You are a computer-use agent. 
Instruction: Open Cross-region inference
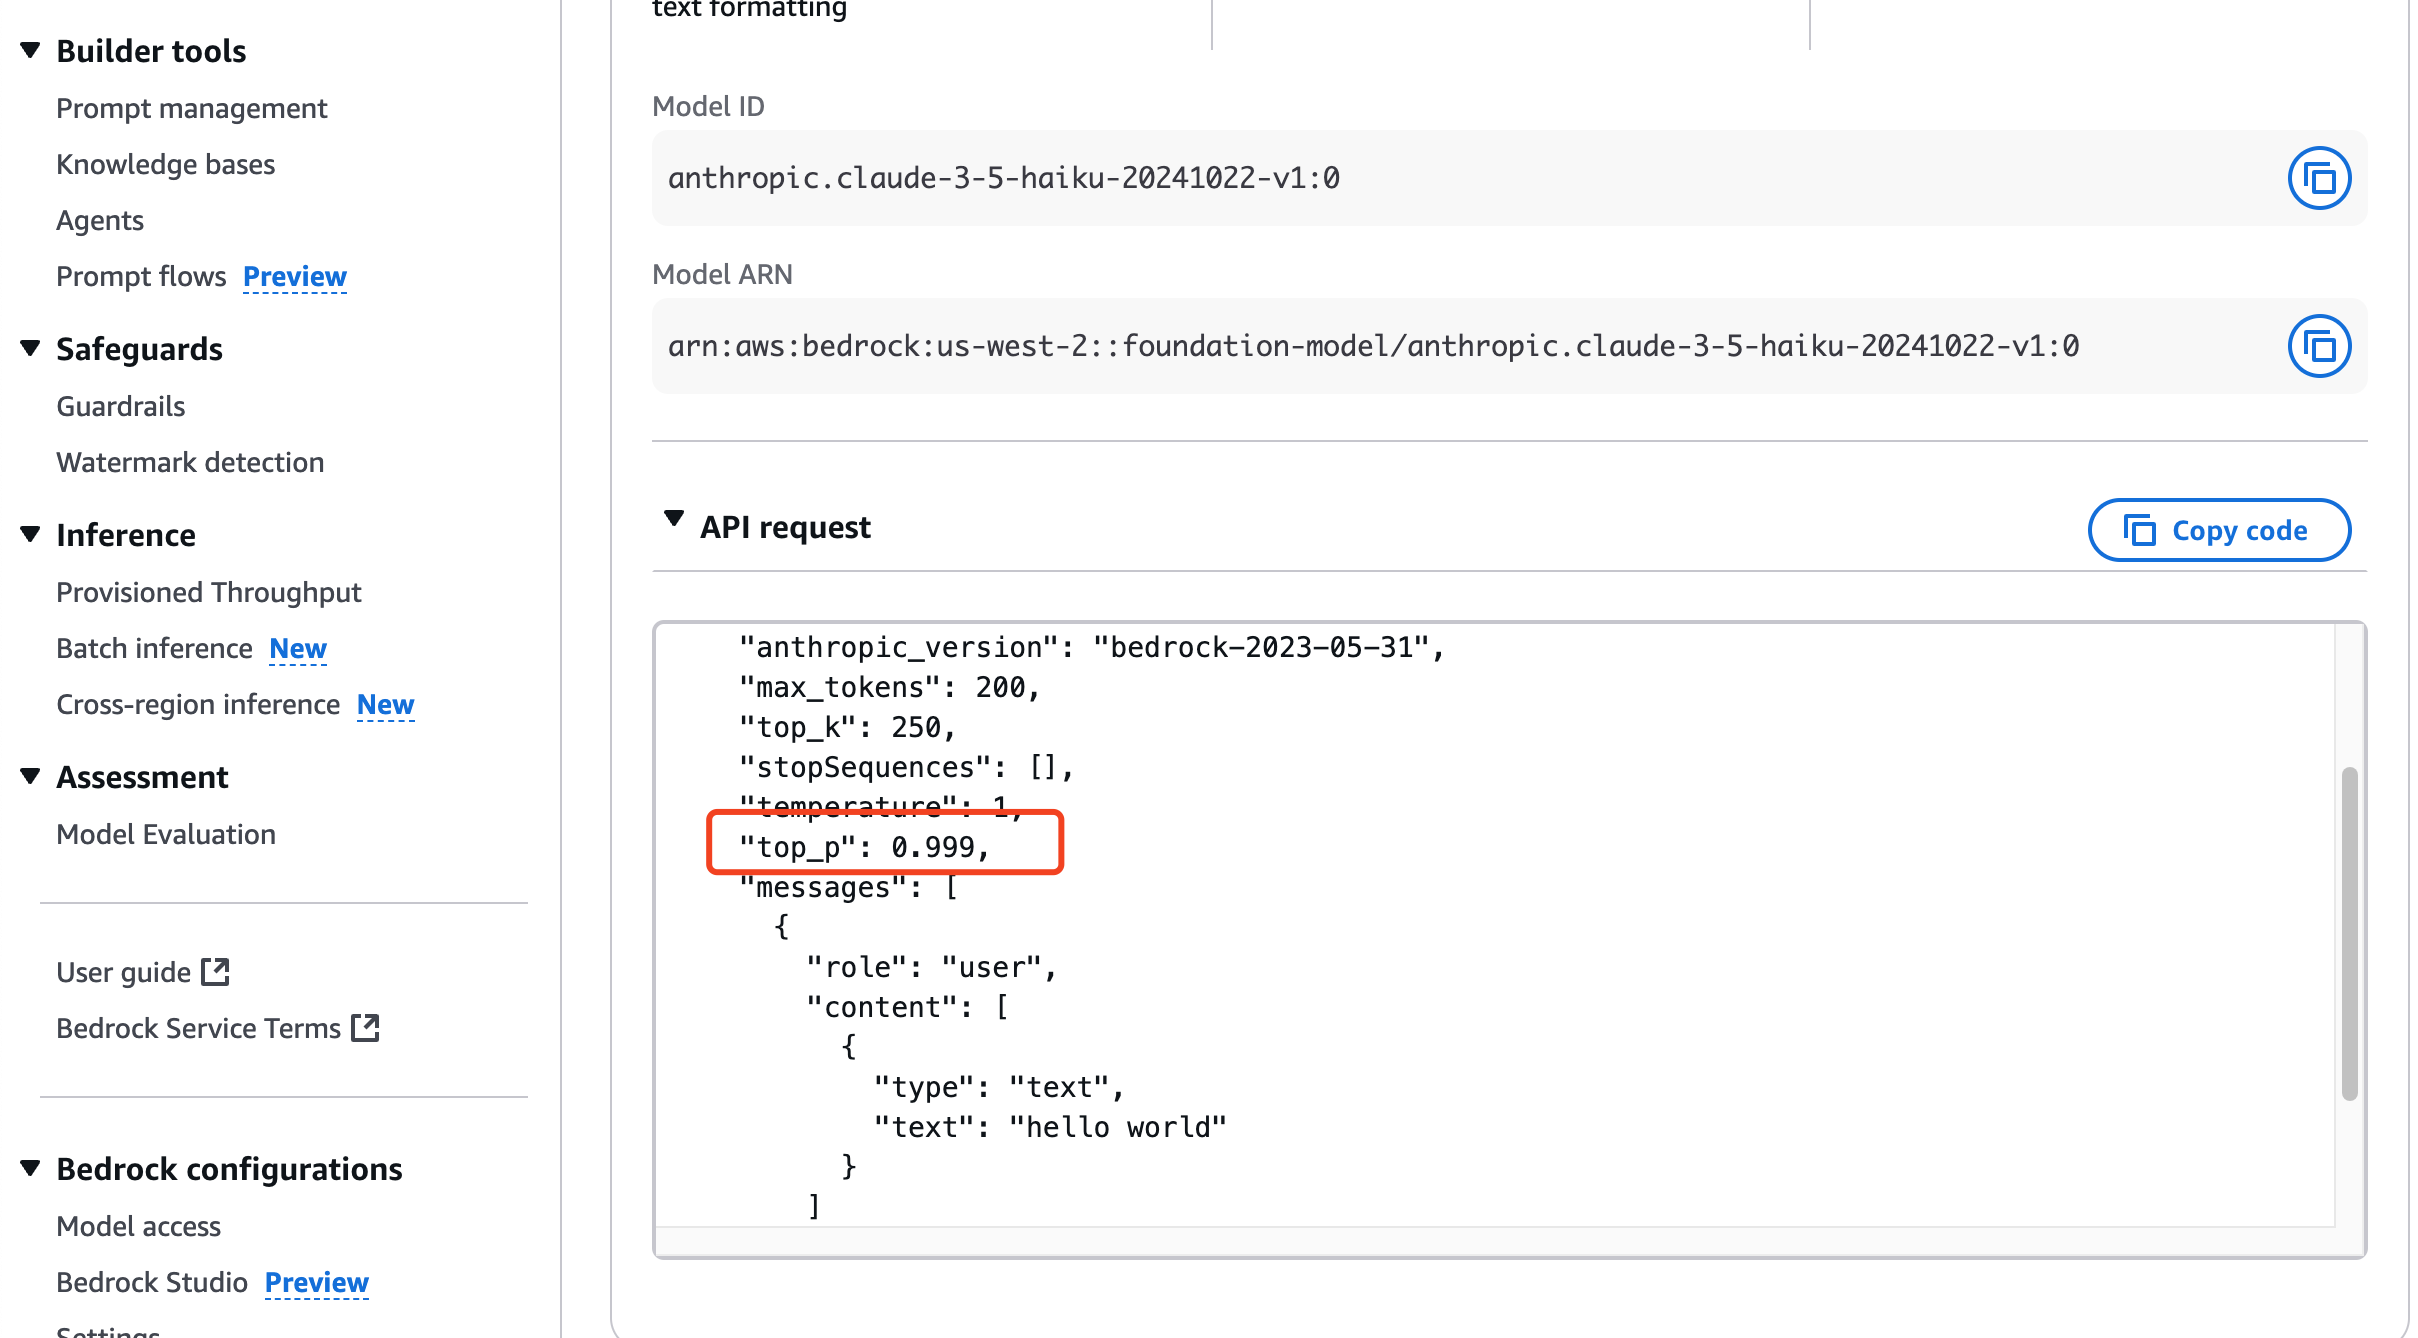(x=198, y=704)
